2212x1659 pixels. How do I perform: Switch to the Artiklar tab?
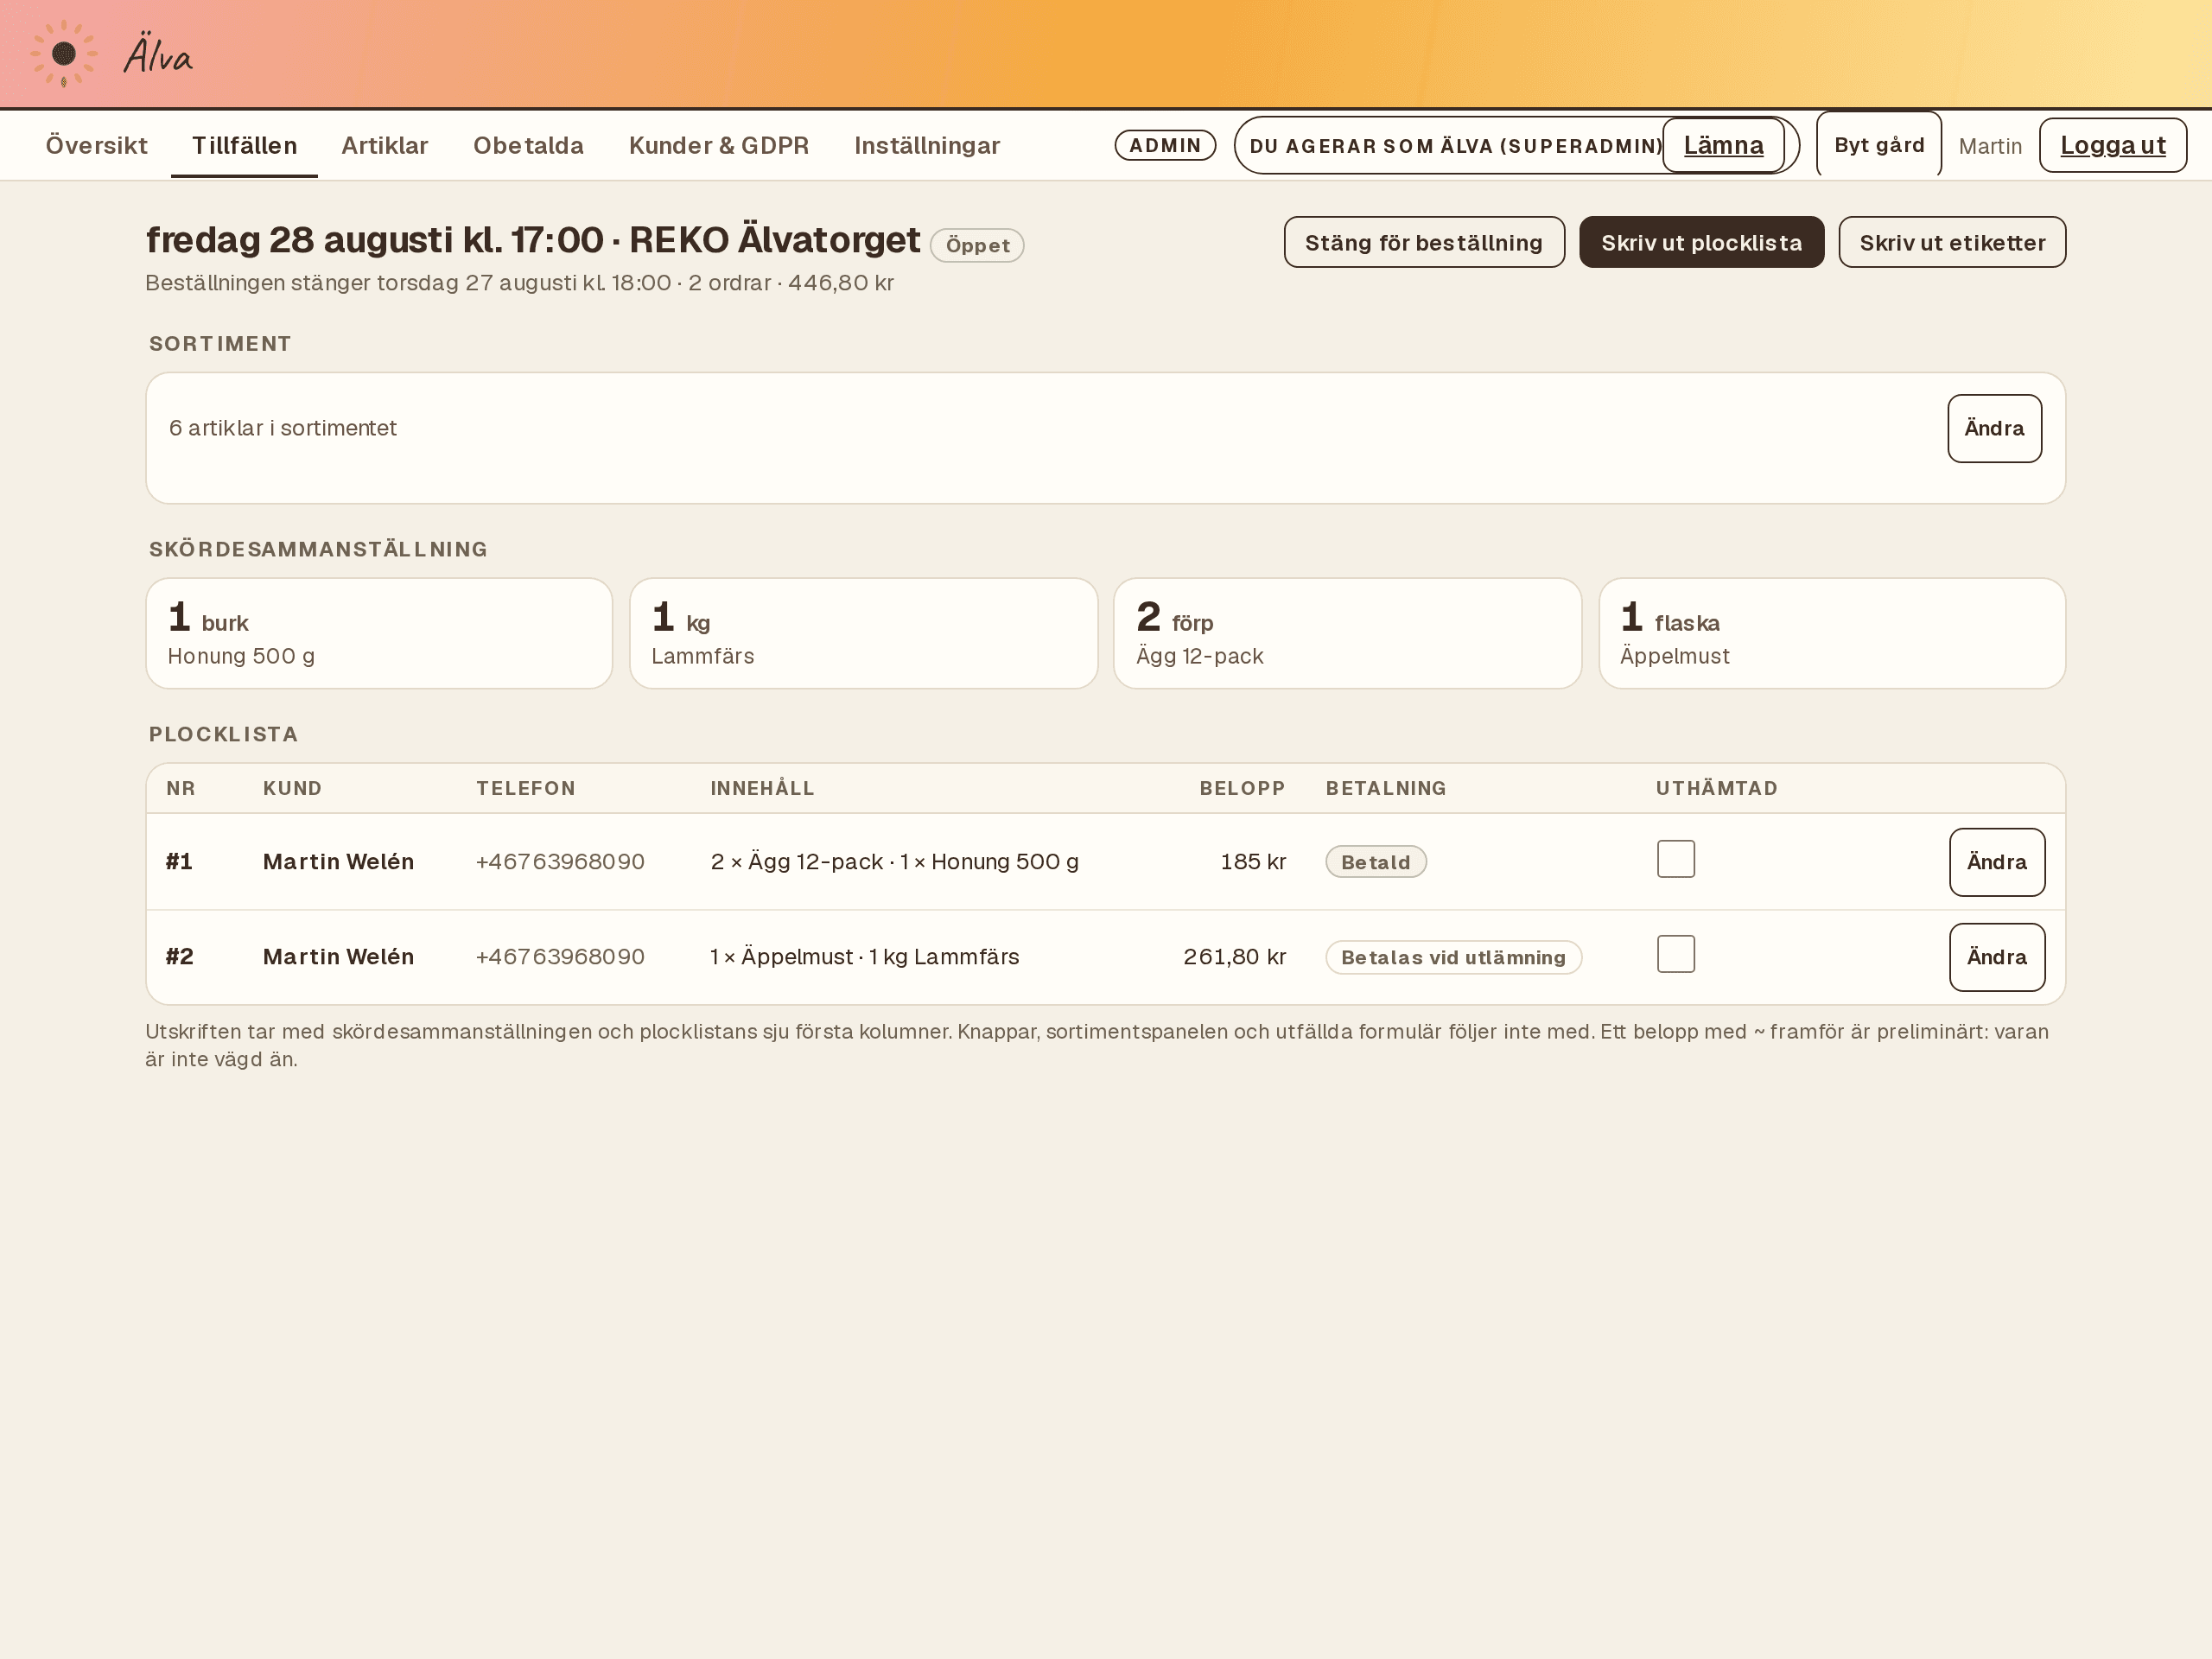point(384,145)
